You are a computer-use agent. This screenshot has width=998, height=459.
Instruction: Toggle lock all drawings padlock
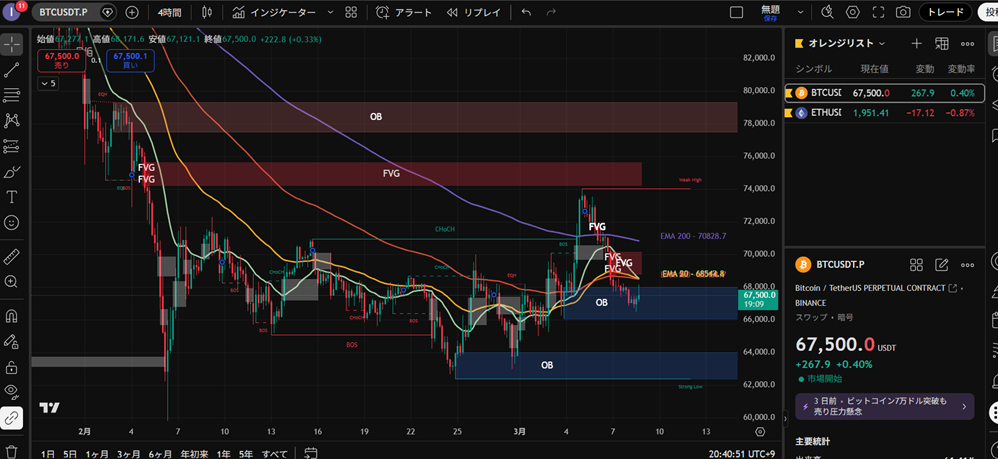12,367
